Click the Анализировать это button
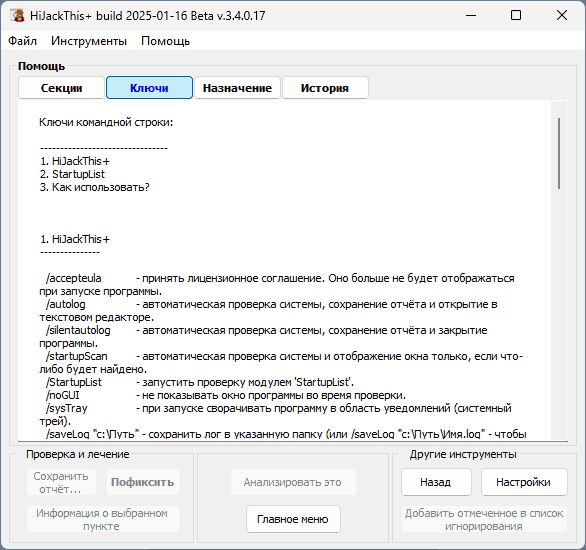The height and width of the screenshot is (550, 586). click(293, 482)
